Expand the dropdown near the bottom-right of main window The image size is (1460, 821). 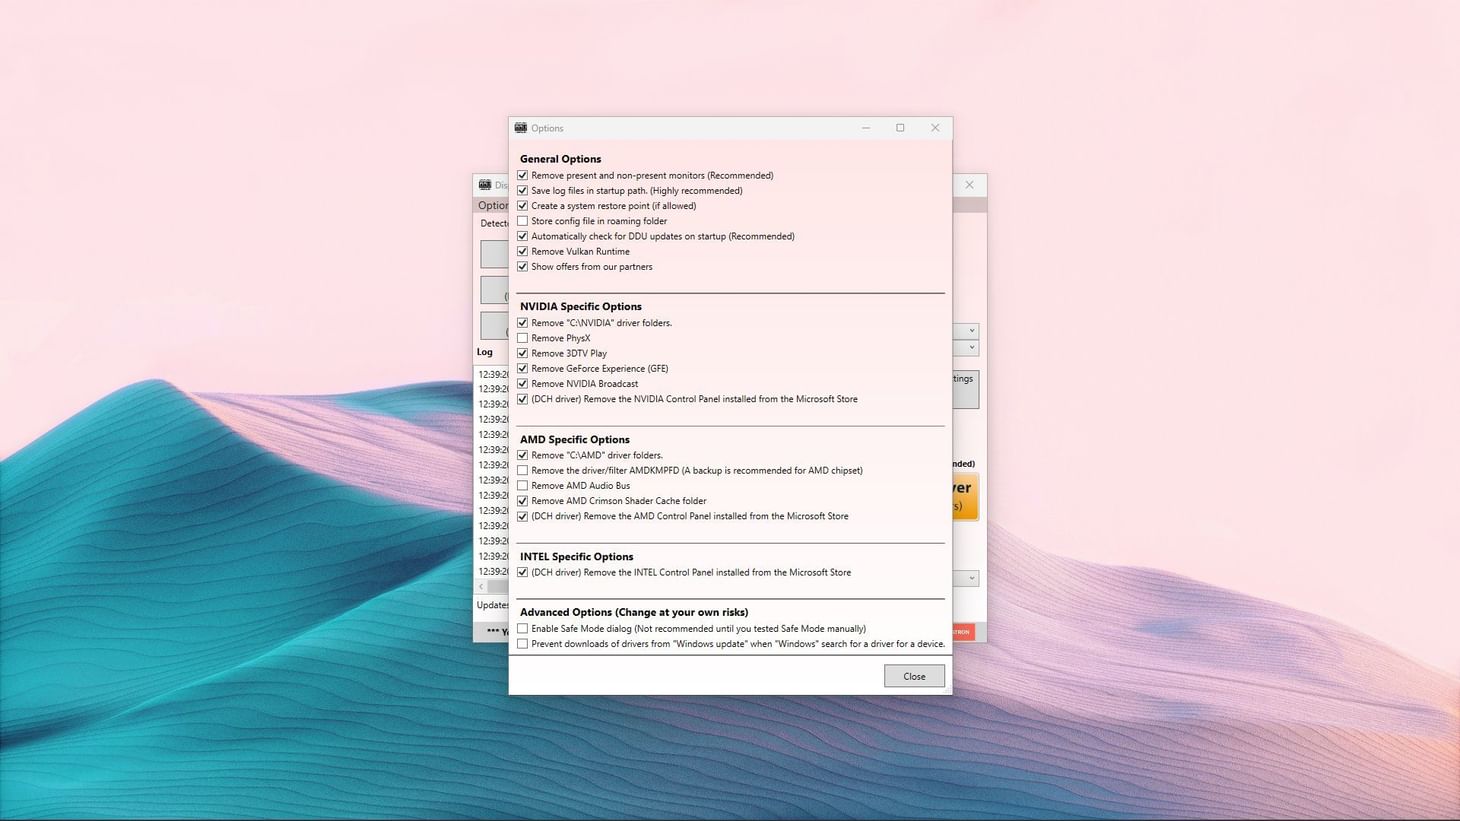(x=969, y=577)
